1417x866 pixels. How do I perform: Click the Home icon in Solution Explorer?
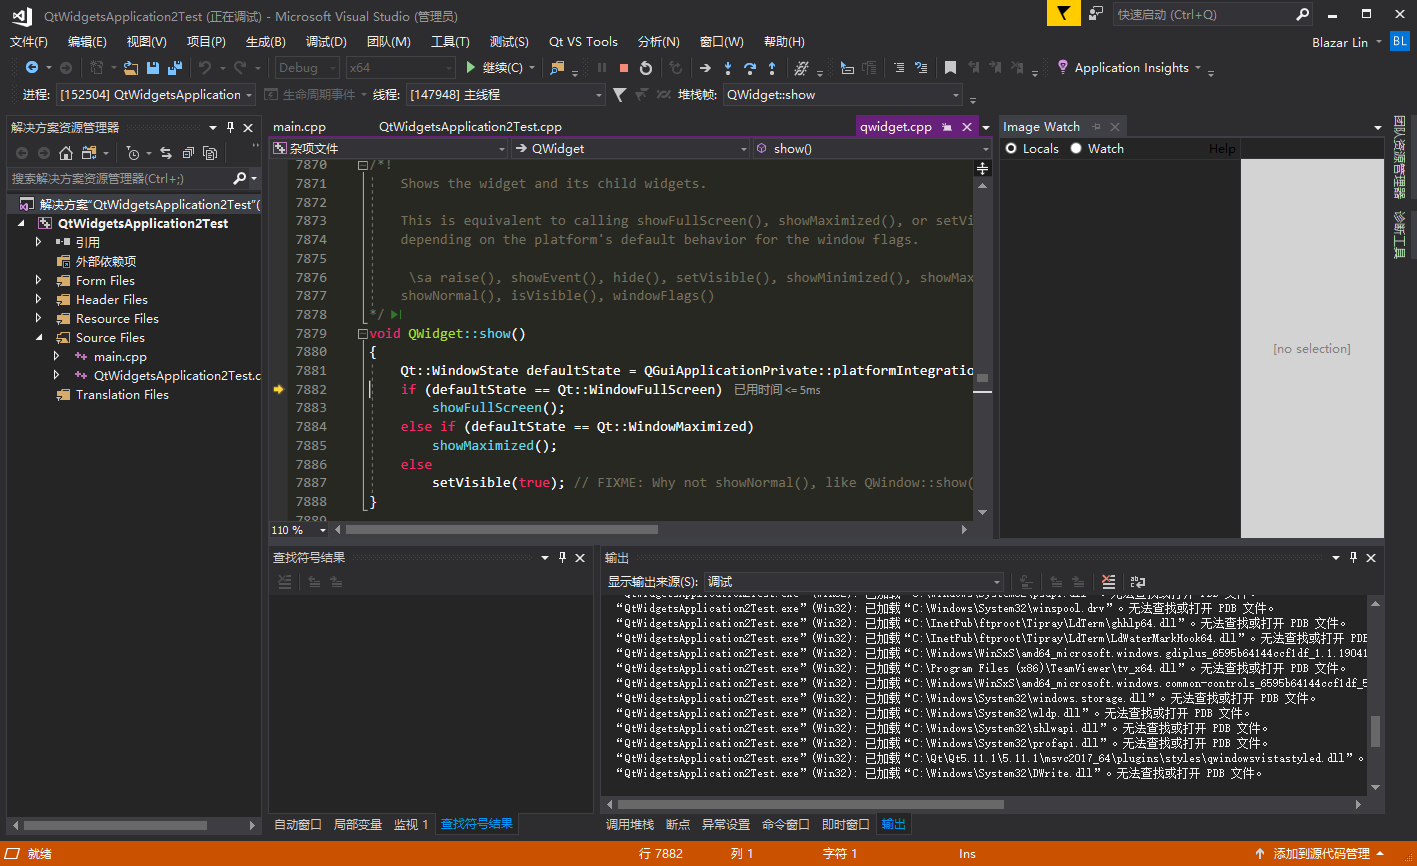click(x=66, y=153)
